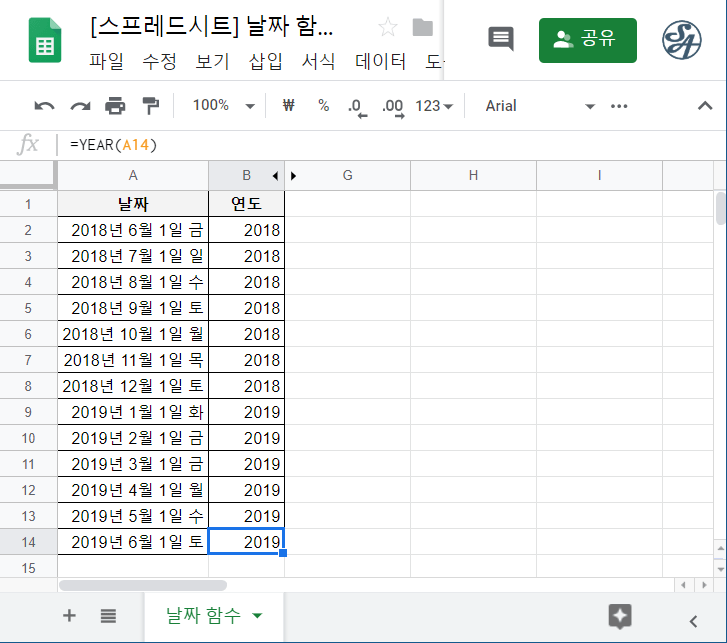Viewport: 727px width, 643px height.
Task: Open the 데이터 menu
Action: (x=381, y=62)
